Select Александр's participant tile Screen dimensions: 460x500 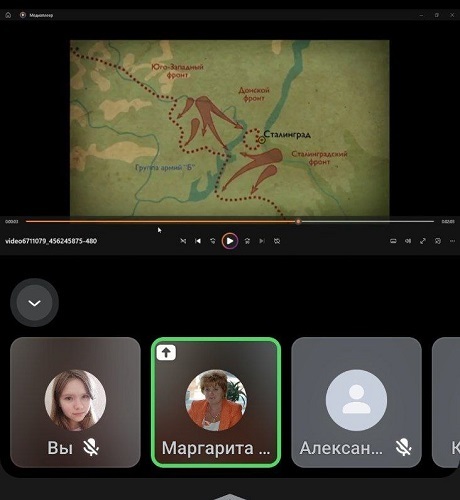(356, 402)
